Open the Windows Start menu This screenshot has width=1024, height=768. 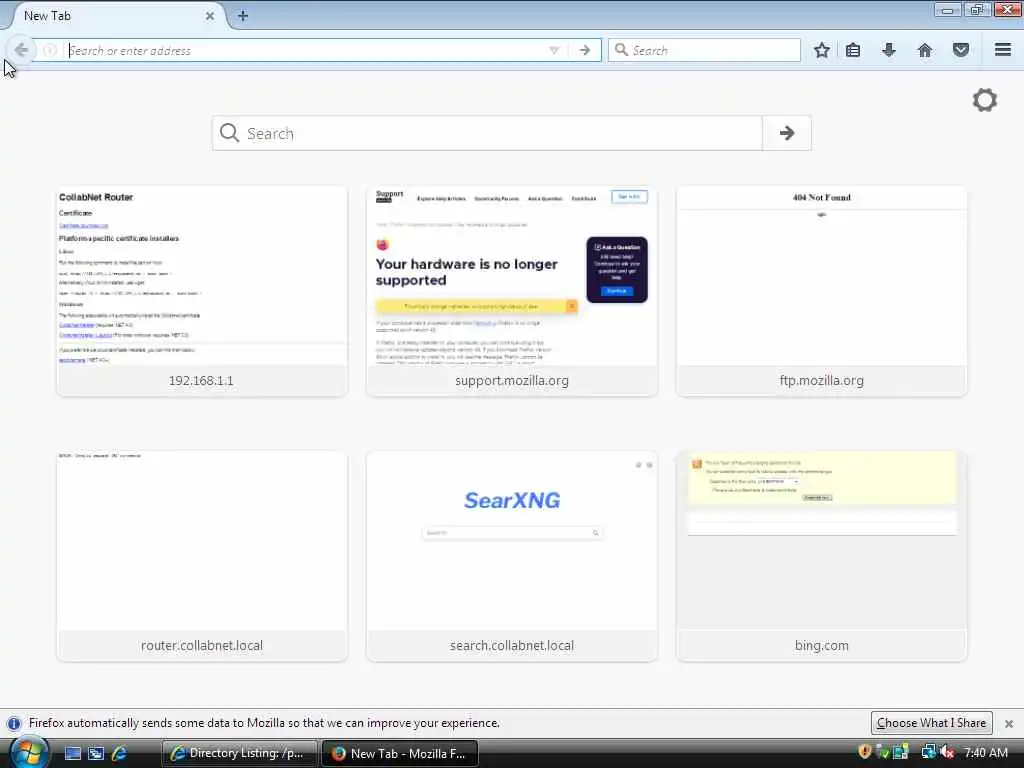pos(29,753)
